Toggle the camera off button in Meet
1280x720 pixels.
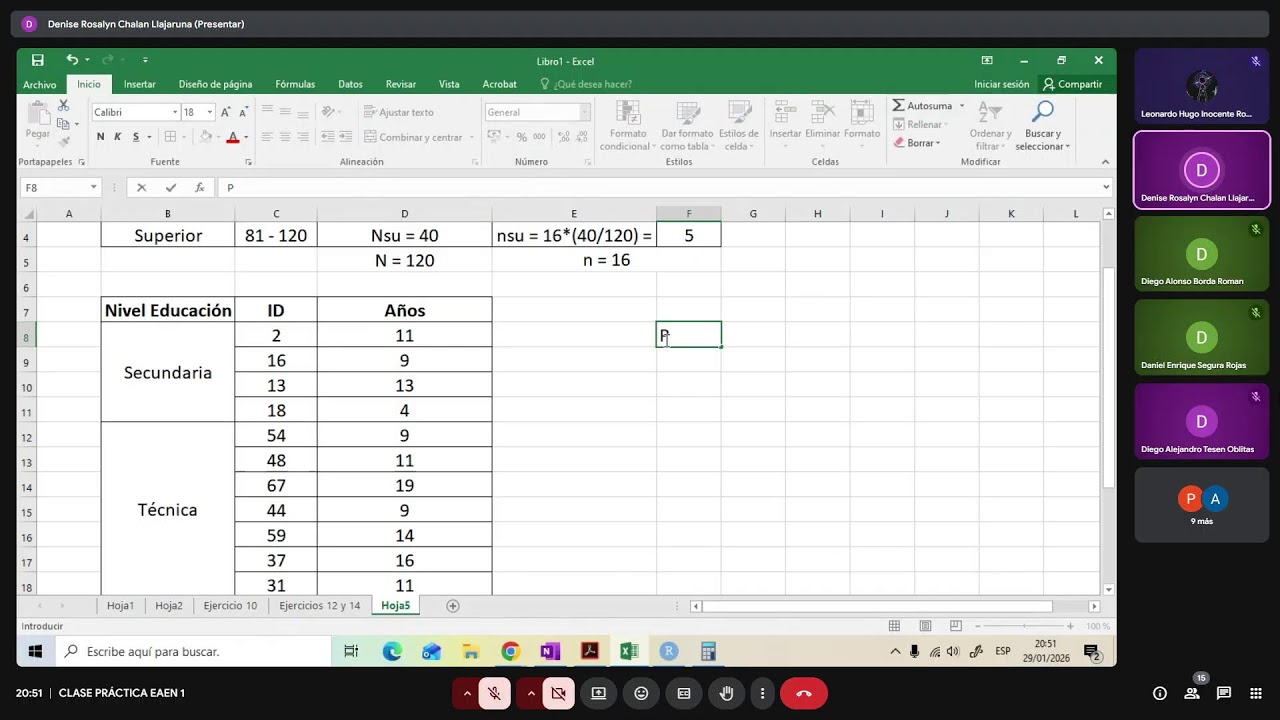tap(558, 693)
